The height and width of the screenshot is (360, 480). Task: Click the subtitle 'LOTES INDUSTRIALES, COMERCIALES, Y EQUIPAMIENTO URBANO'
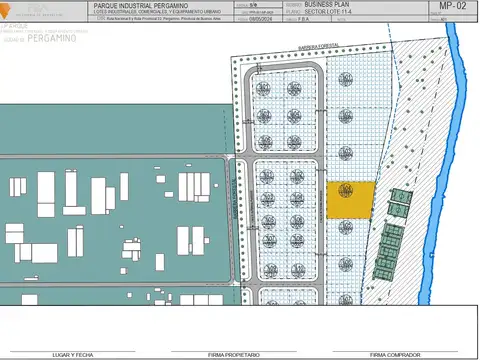157,12
